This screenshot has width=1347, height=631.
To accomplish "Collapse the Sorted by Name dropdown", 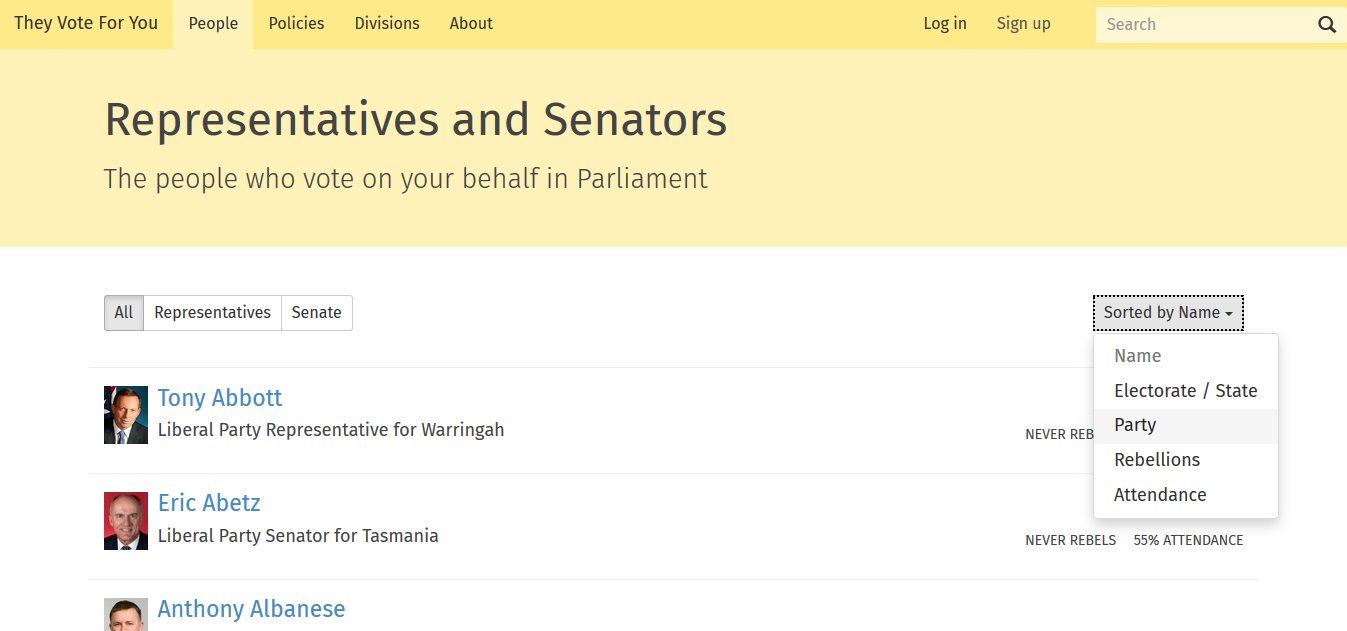I will (1168, 313).
